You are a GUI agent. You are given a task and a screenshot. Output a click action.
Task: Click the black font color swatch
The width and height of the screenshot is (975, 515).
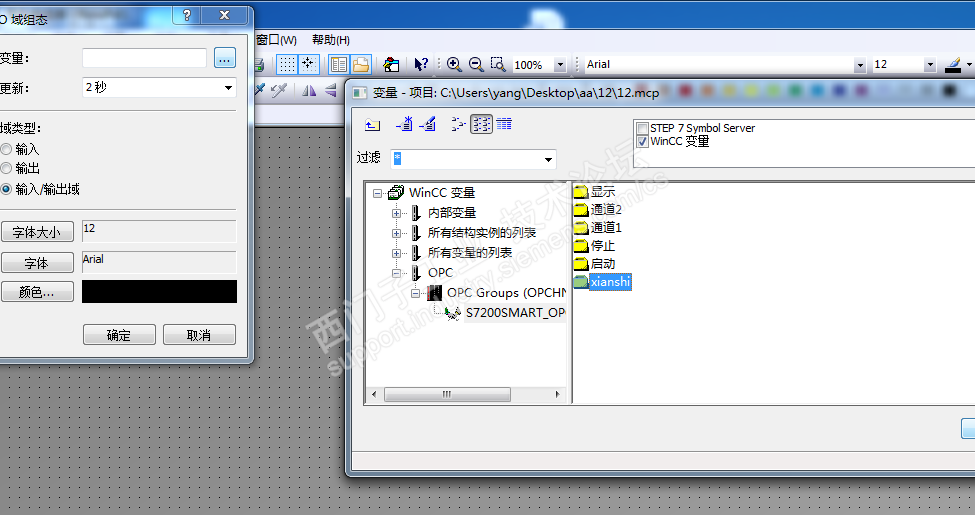pyautogui.click(x=159, y=292)
